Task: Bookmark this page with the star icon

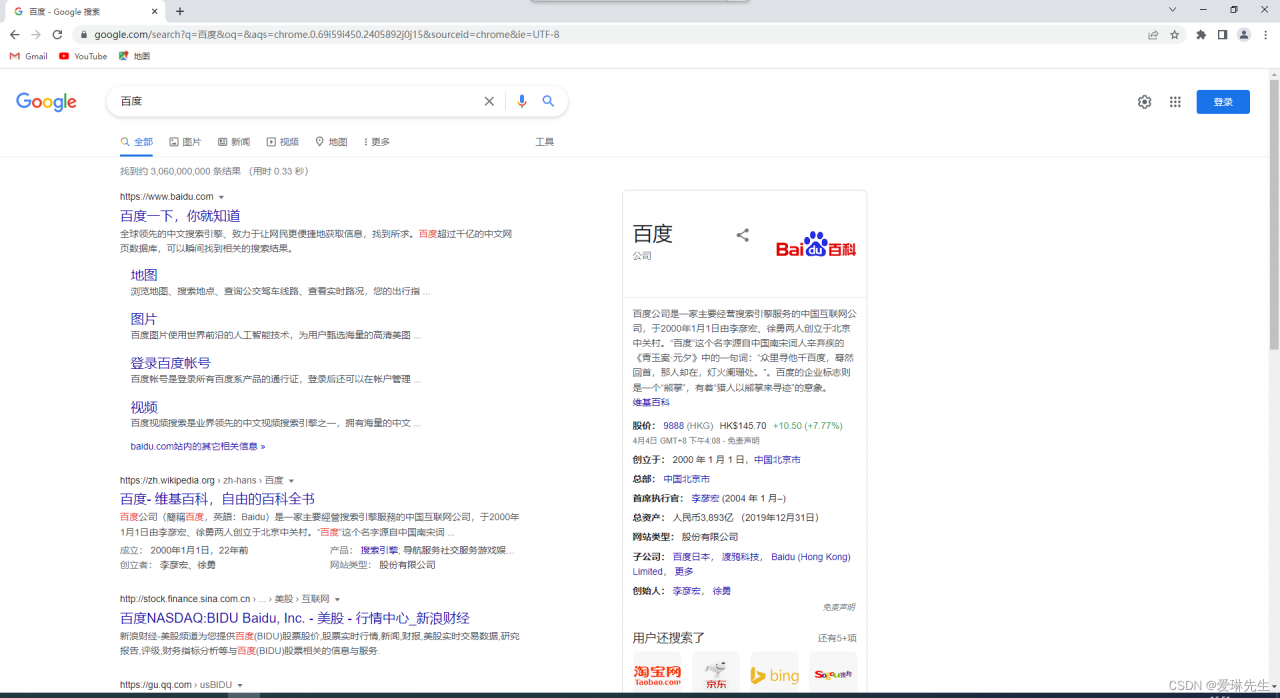Action: click(x=1175, y=34)
